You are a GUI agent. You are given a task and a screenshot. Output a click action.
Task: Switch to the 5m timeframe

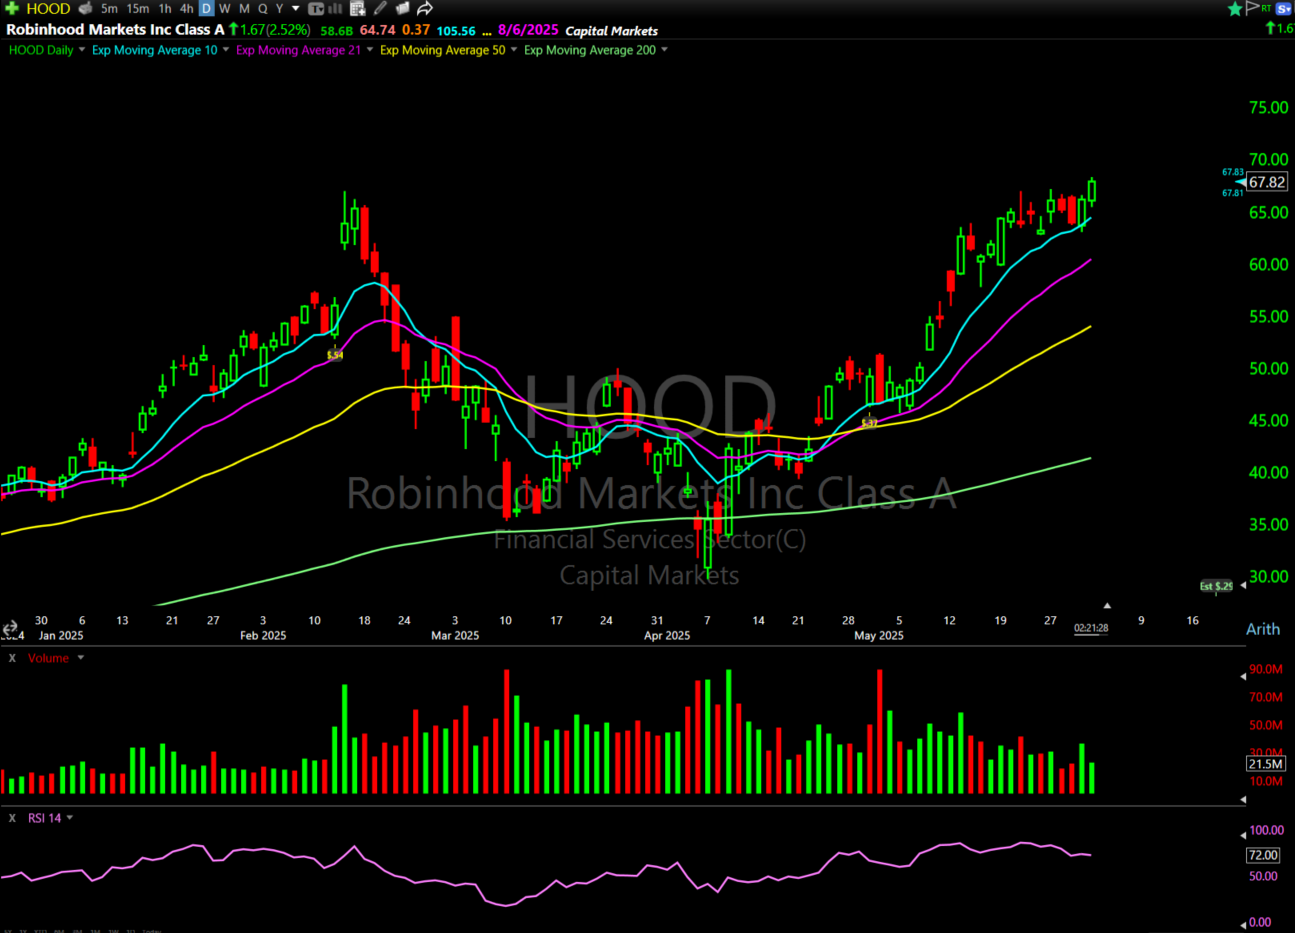[109, 8]
